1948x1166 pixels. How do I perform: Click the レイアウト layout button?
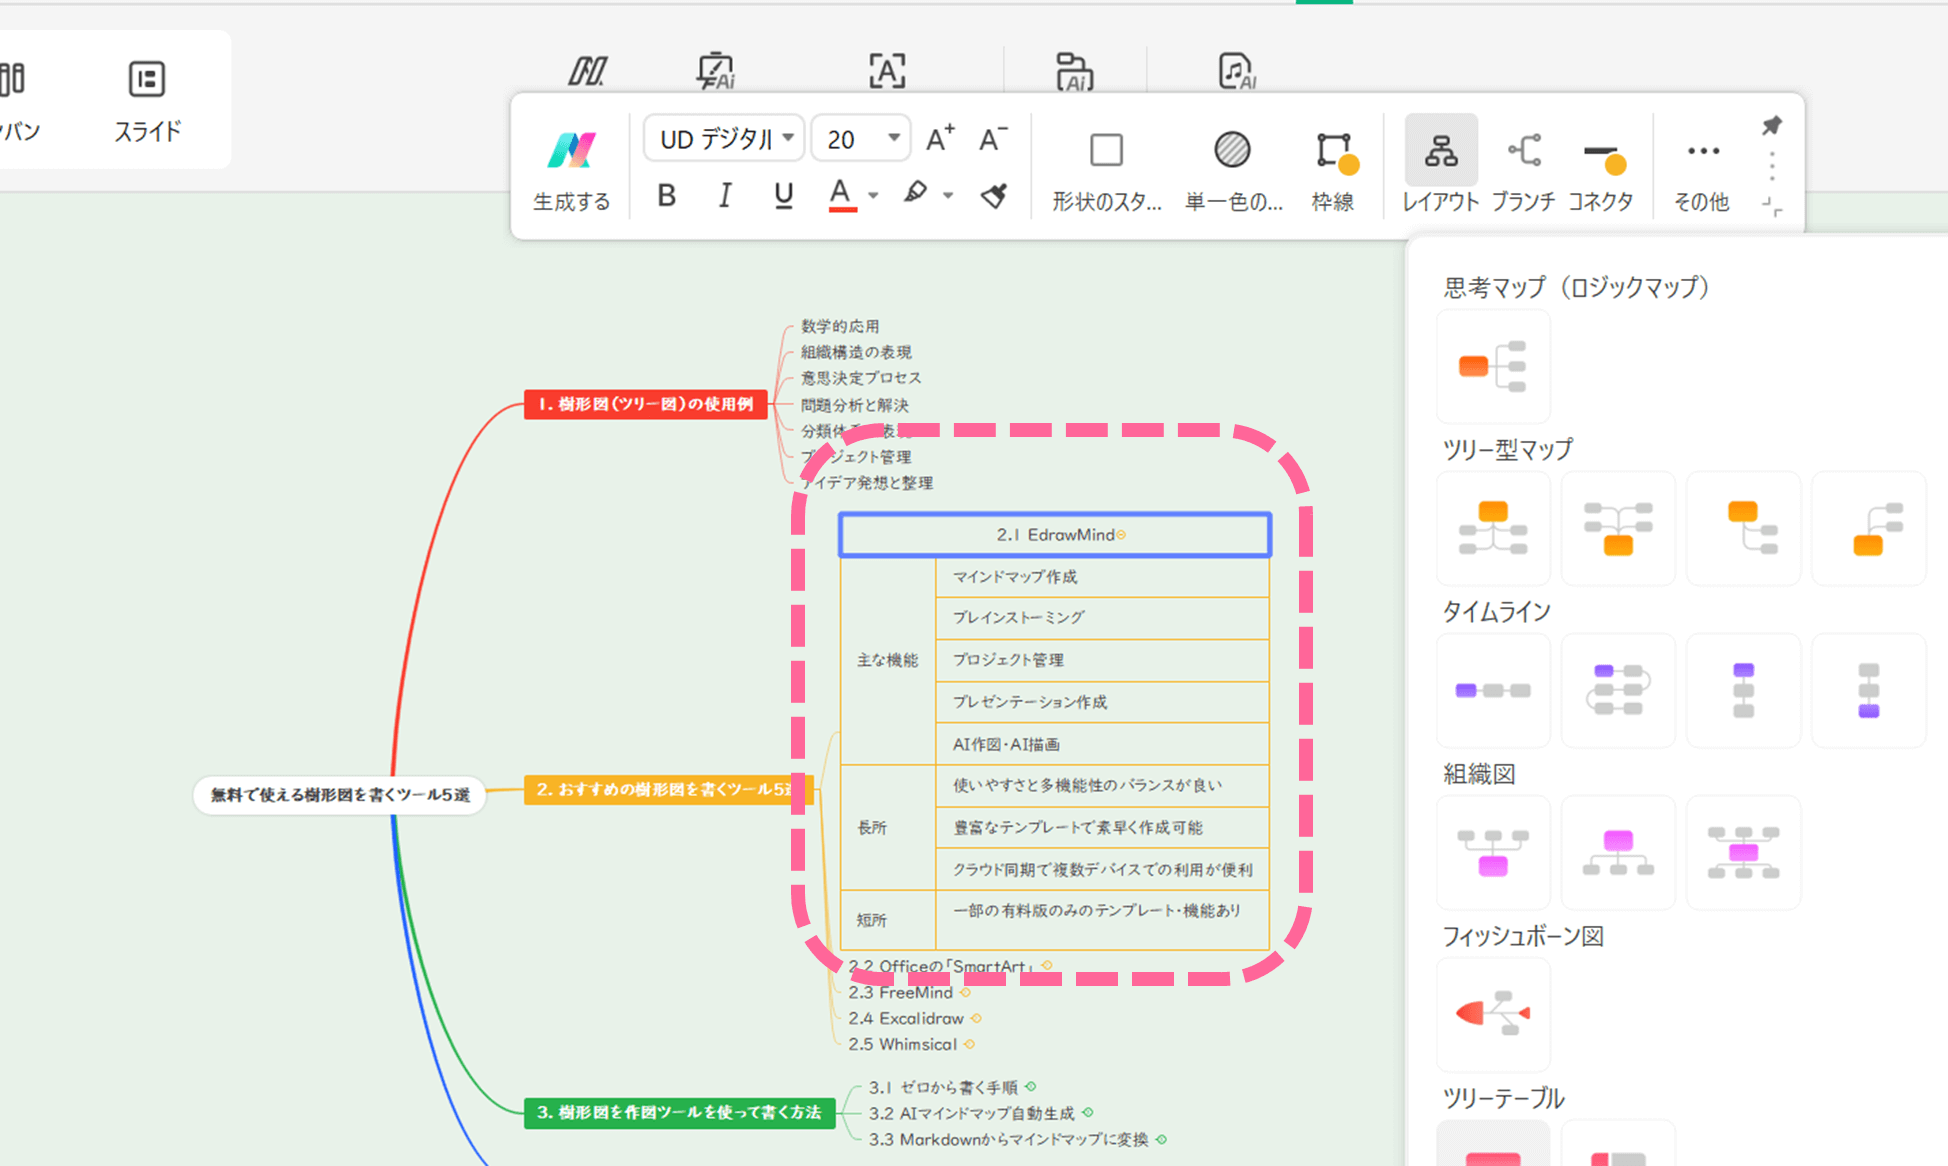click(1440, 165)
